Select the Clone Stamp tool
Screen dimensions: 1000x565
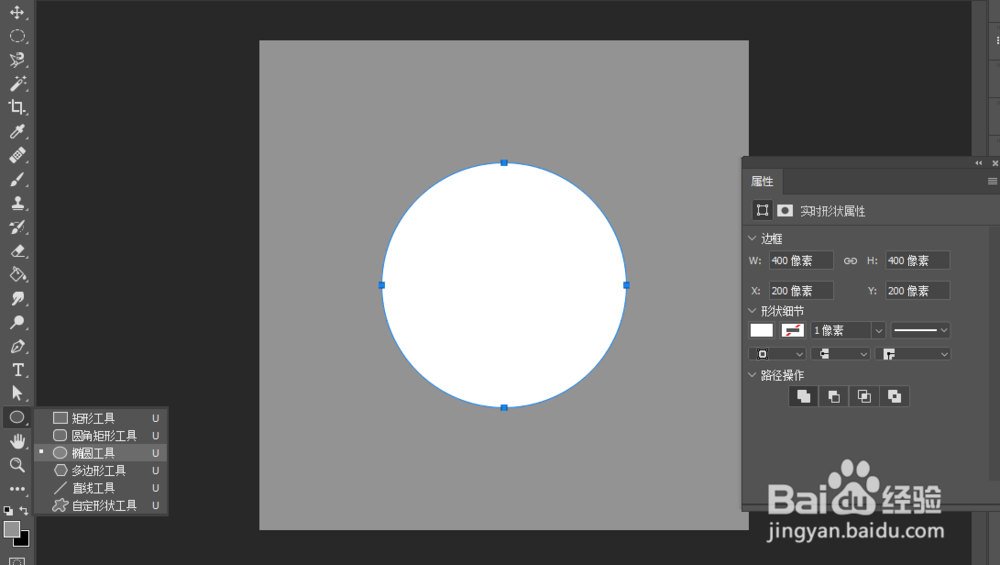click(17, 203)
